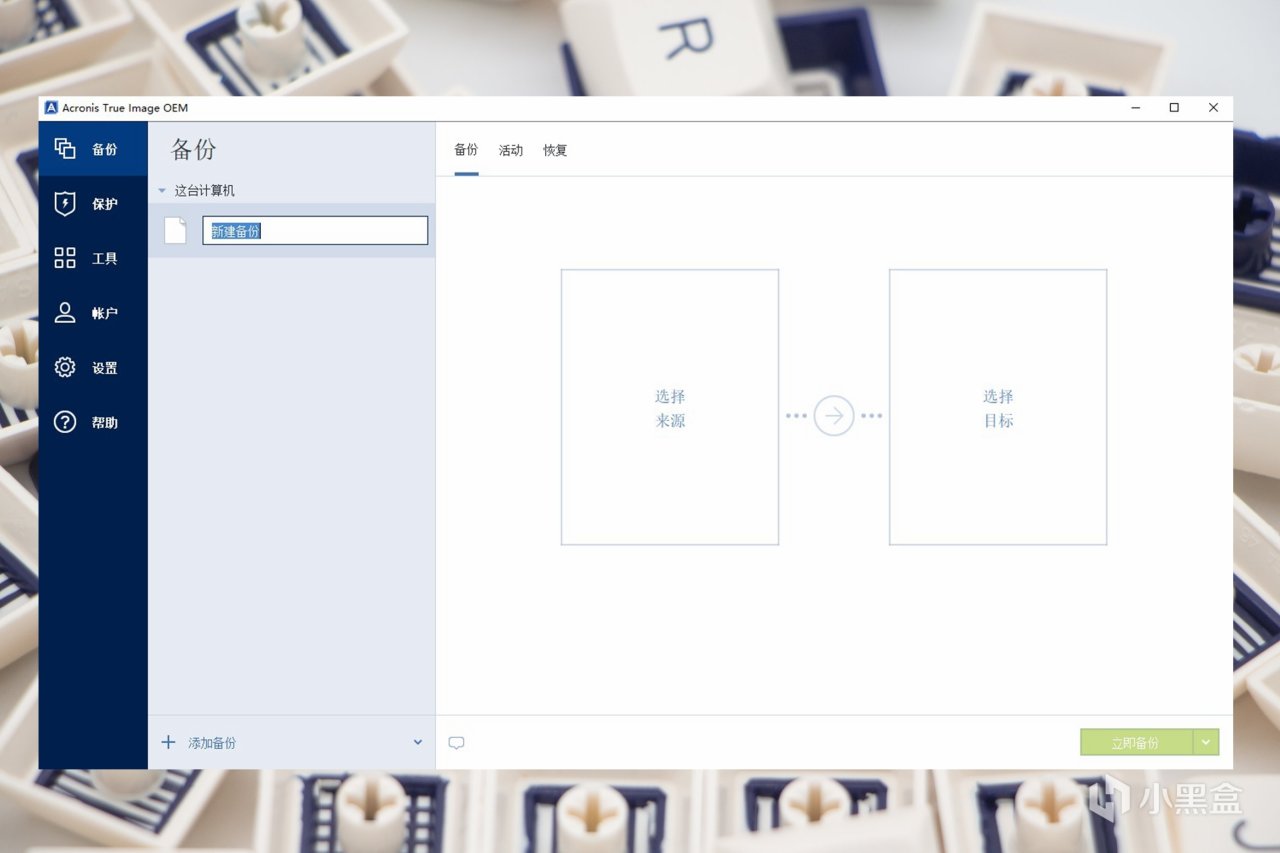Open the 工具 (Tools) grid section
Image resolution: width=1280 pixels, height=853 pixels.
(x=93, y=258)
